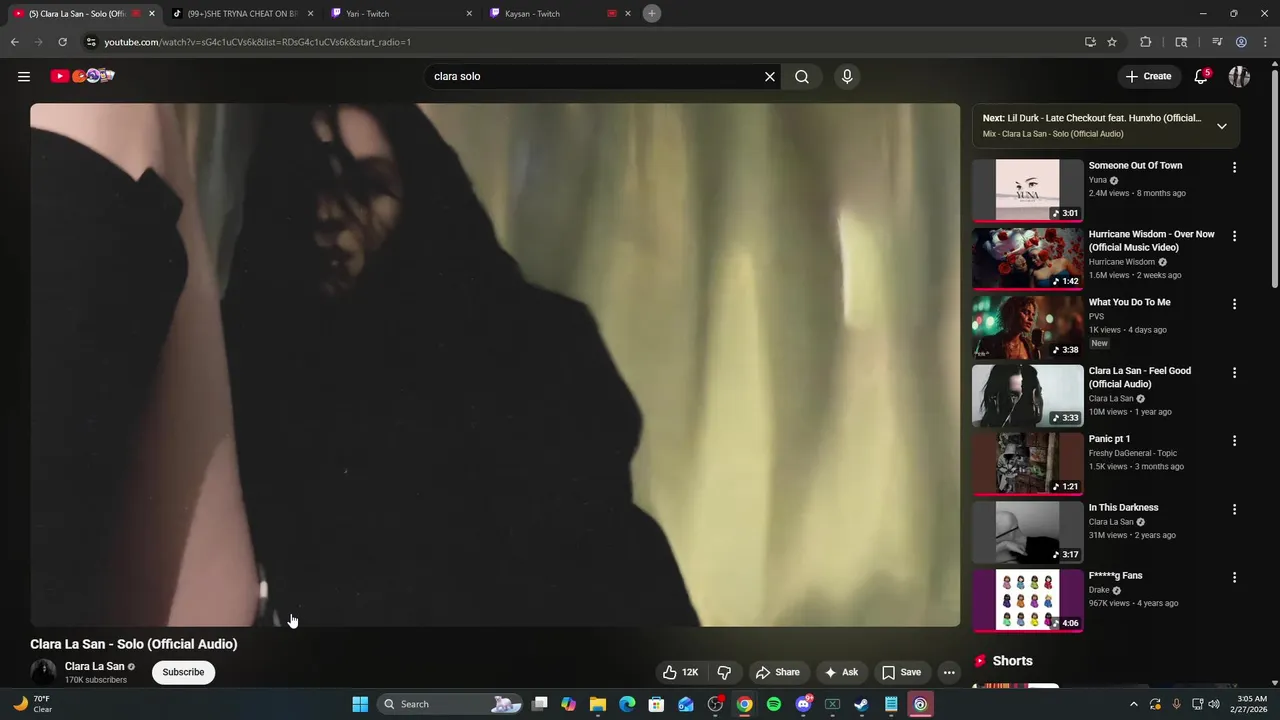This screenshot has height=720, width=1280.
Task: Open the 3:05 AM clock and date
Action: point(1252,704)
